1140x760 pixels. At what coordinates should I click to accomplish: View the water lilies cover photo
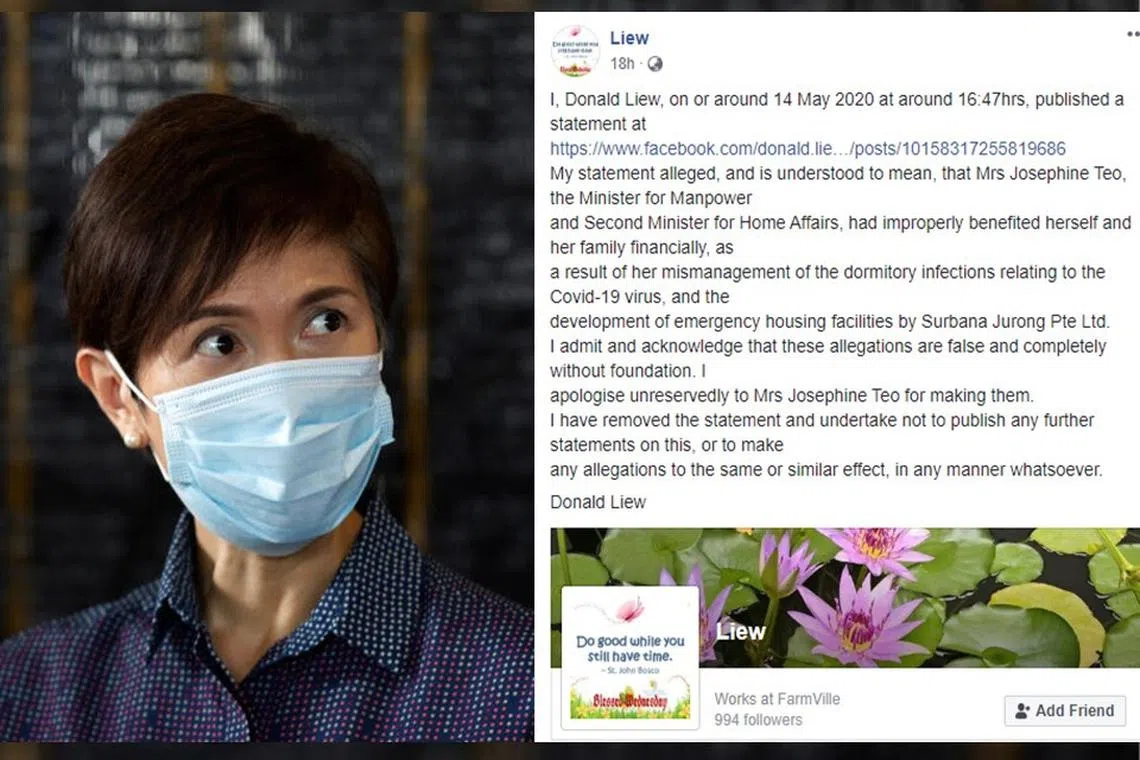tap(845, 597)
